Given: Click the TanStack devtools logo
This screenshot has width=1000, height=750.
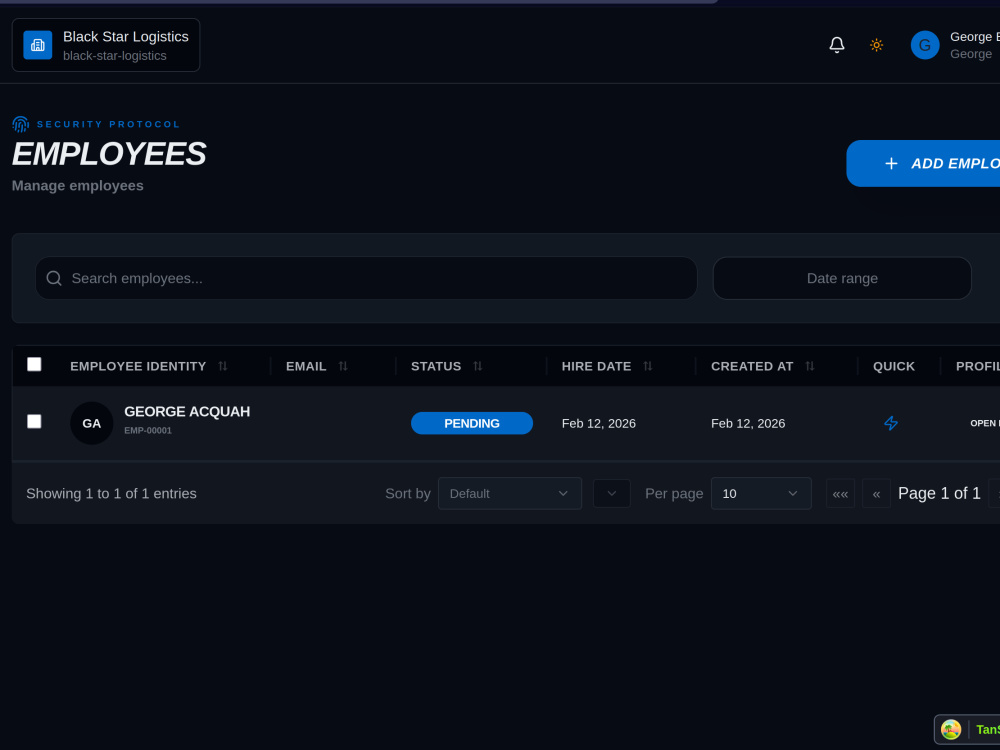Looking at the screenshot, I should pyautogui.click(x=951, y=729).
